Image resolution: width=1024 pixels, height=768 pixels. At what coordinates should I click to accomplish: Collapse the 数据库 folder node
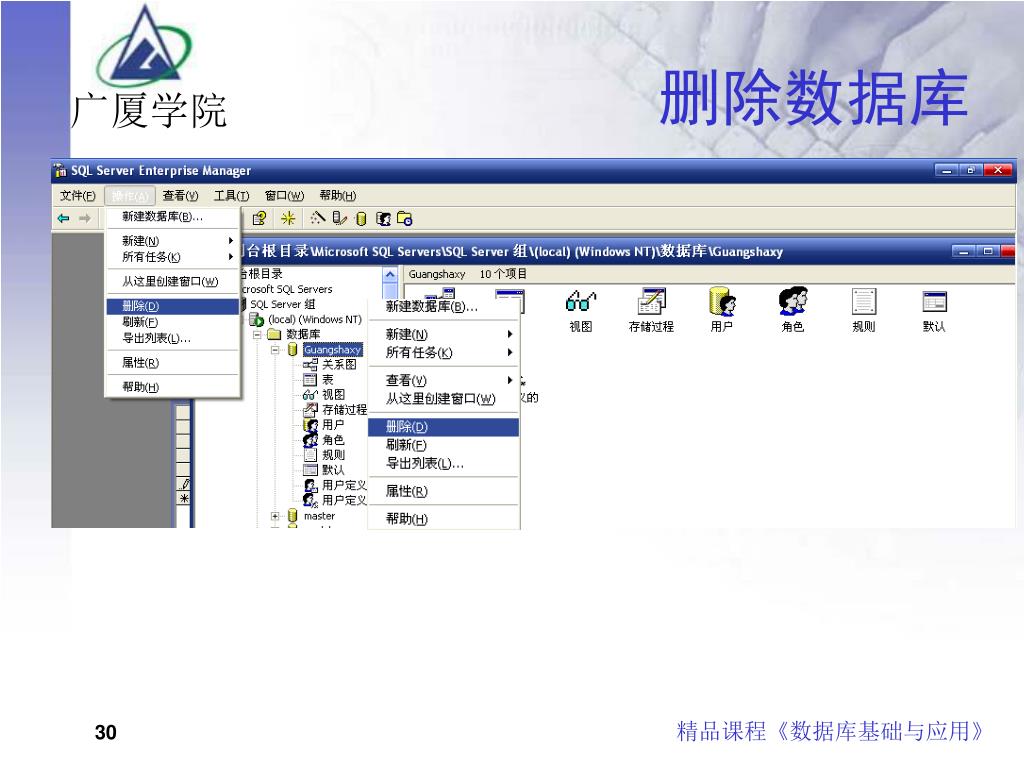point(257,334)
